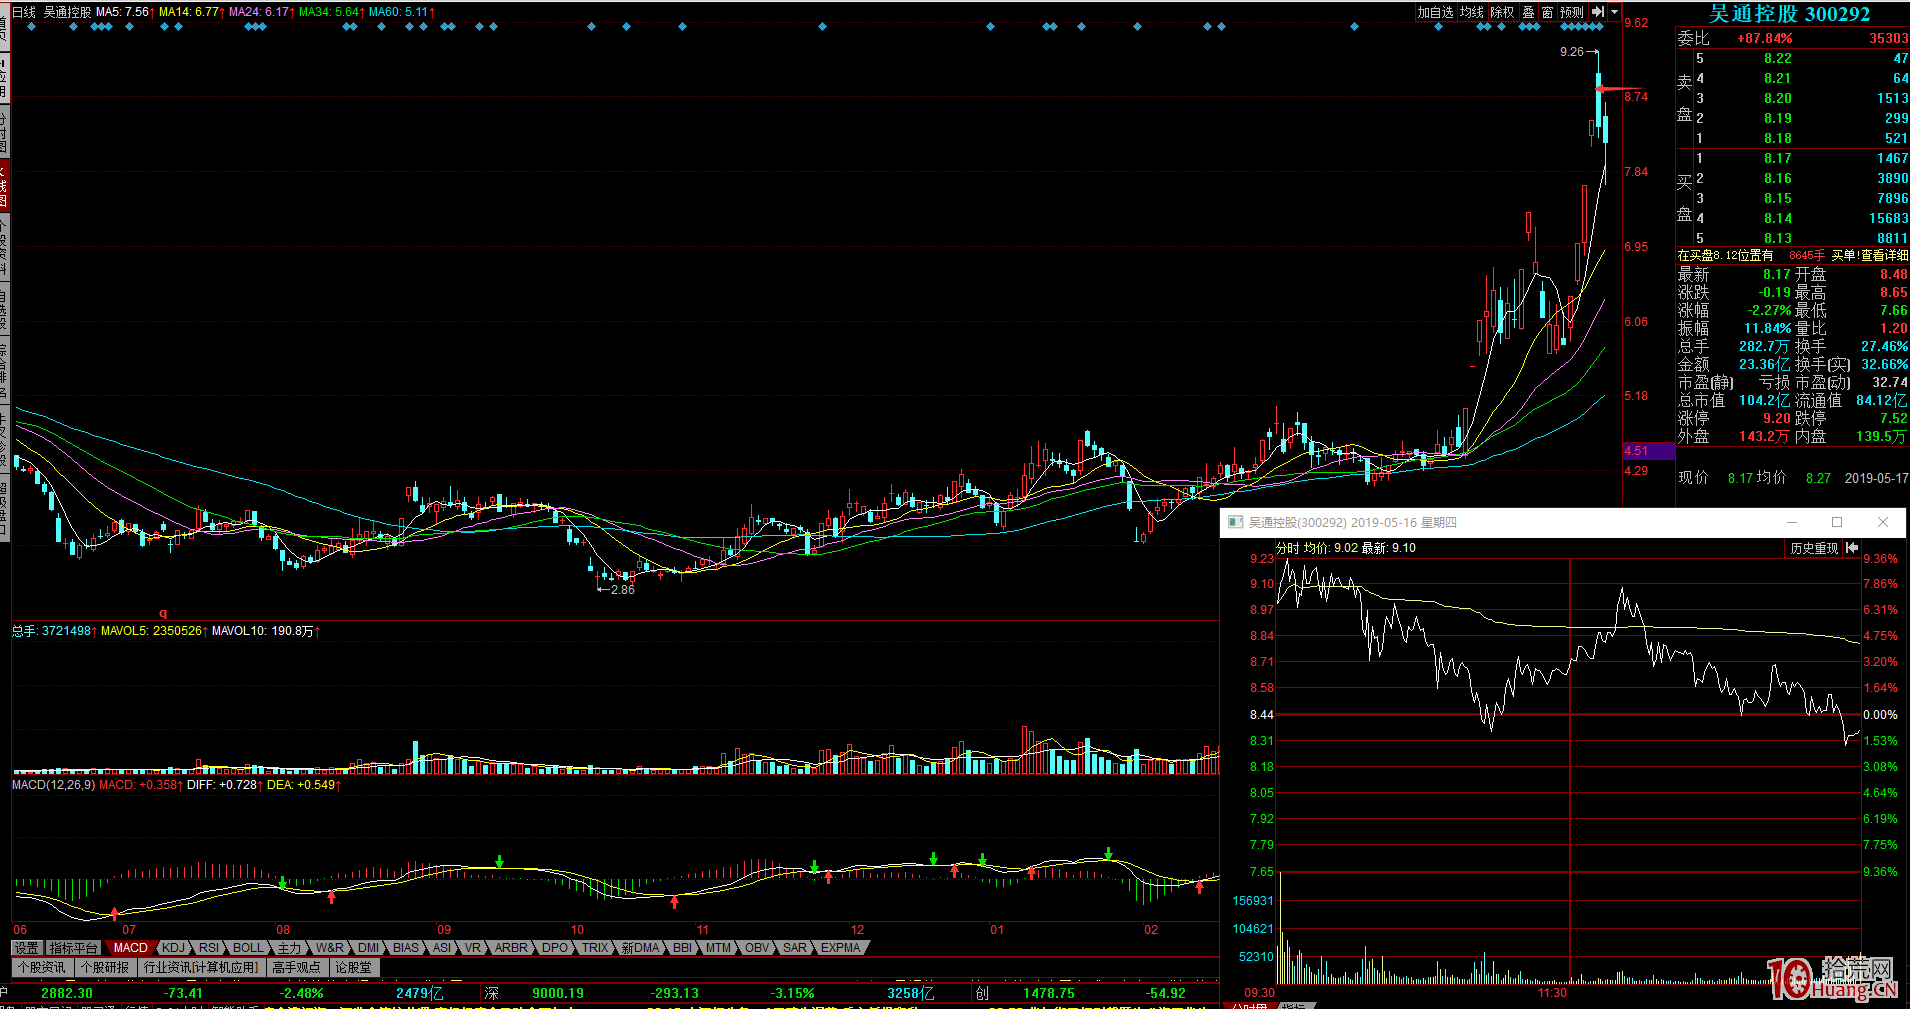Click the 预测 forecast button
The image size is (1910, 1009).
click(1572, 12)
